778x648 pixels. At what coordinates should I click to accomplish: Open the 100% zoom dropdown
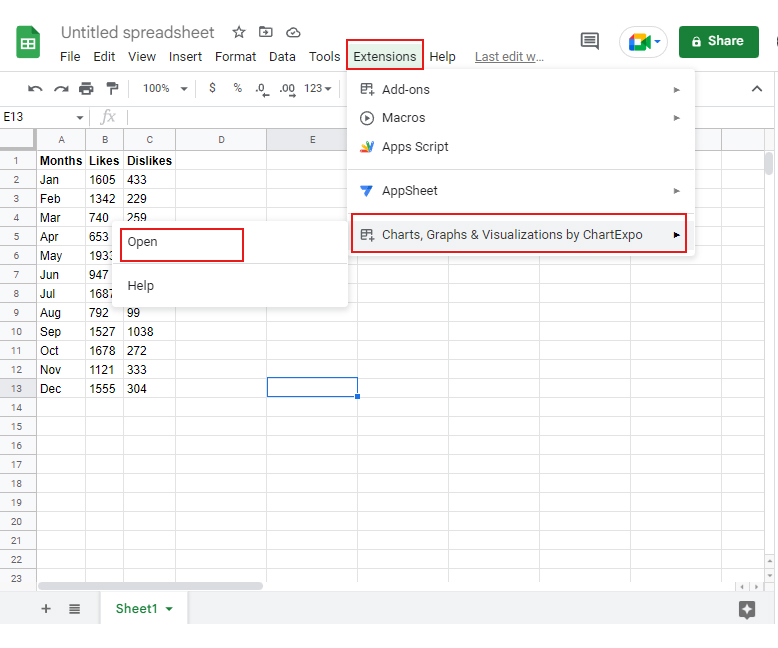[165, 88]
